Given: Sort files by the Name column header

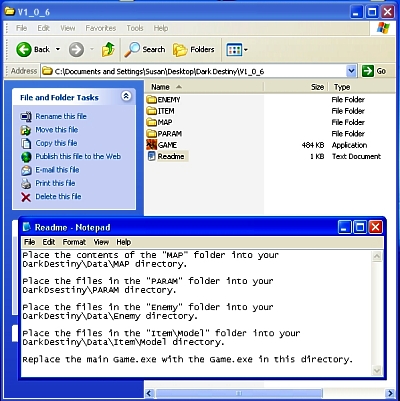Looking at the screenshot, I should [x=204, y=87].
